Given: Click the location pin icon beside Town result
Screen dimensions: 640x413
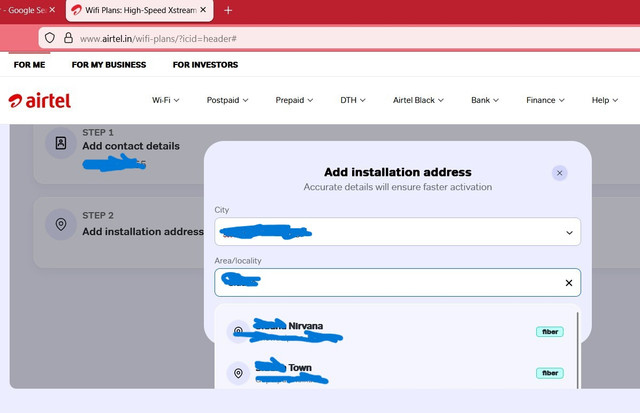Looking at the screenshot, I should tap(238, 373).
